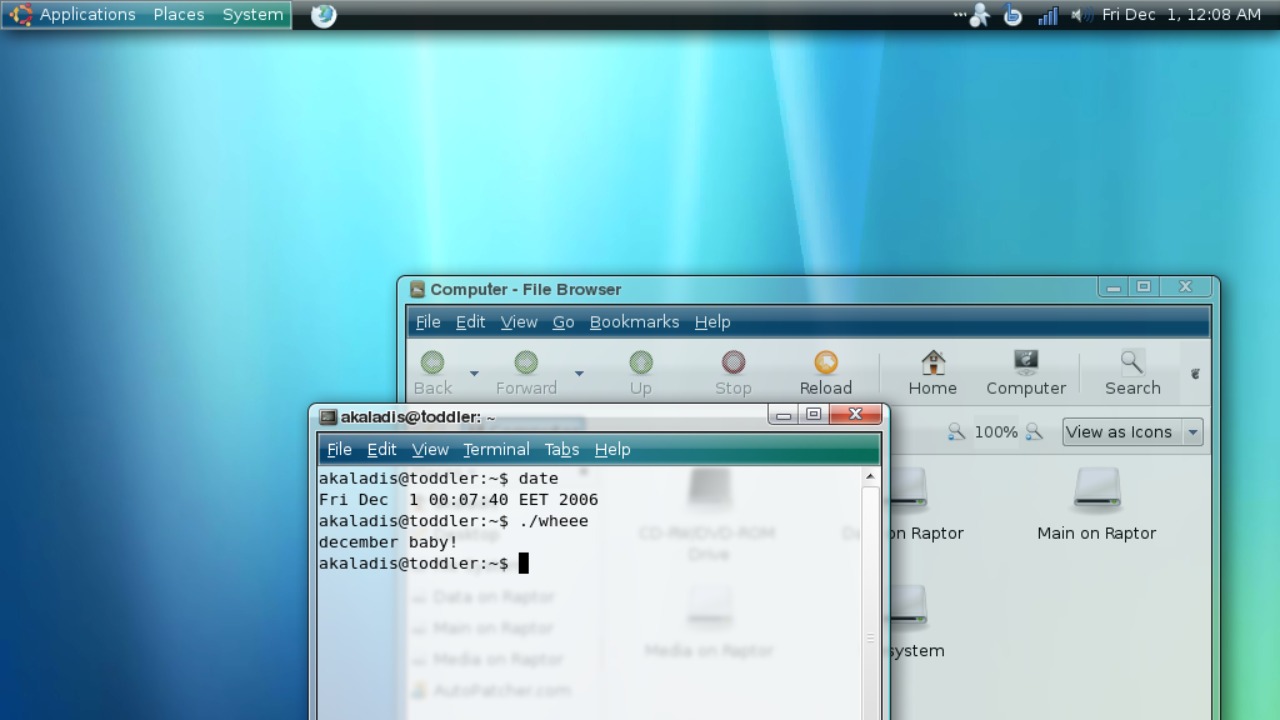
Task: Go to Home folder in File Browser
Action: (x=932, y=373)
